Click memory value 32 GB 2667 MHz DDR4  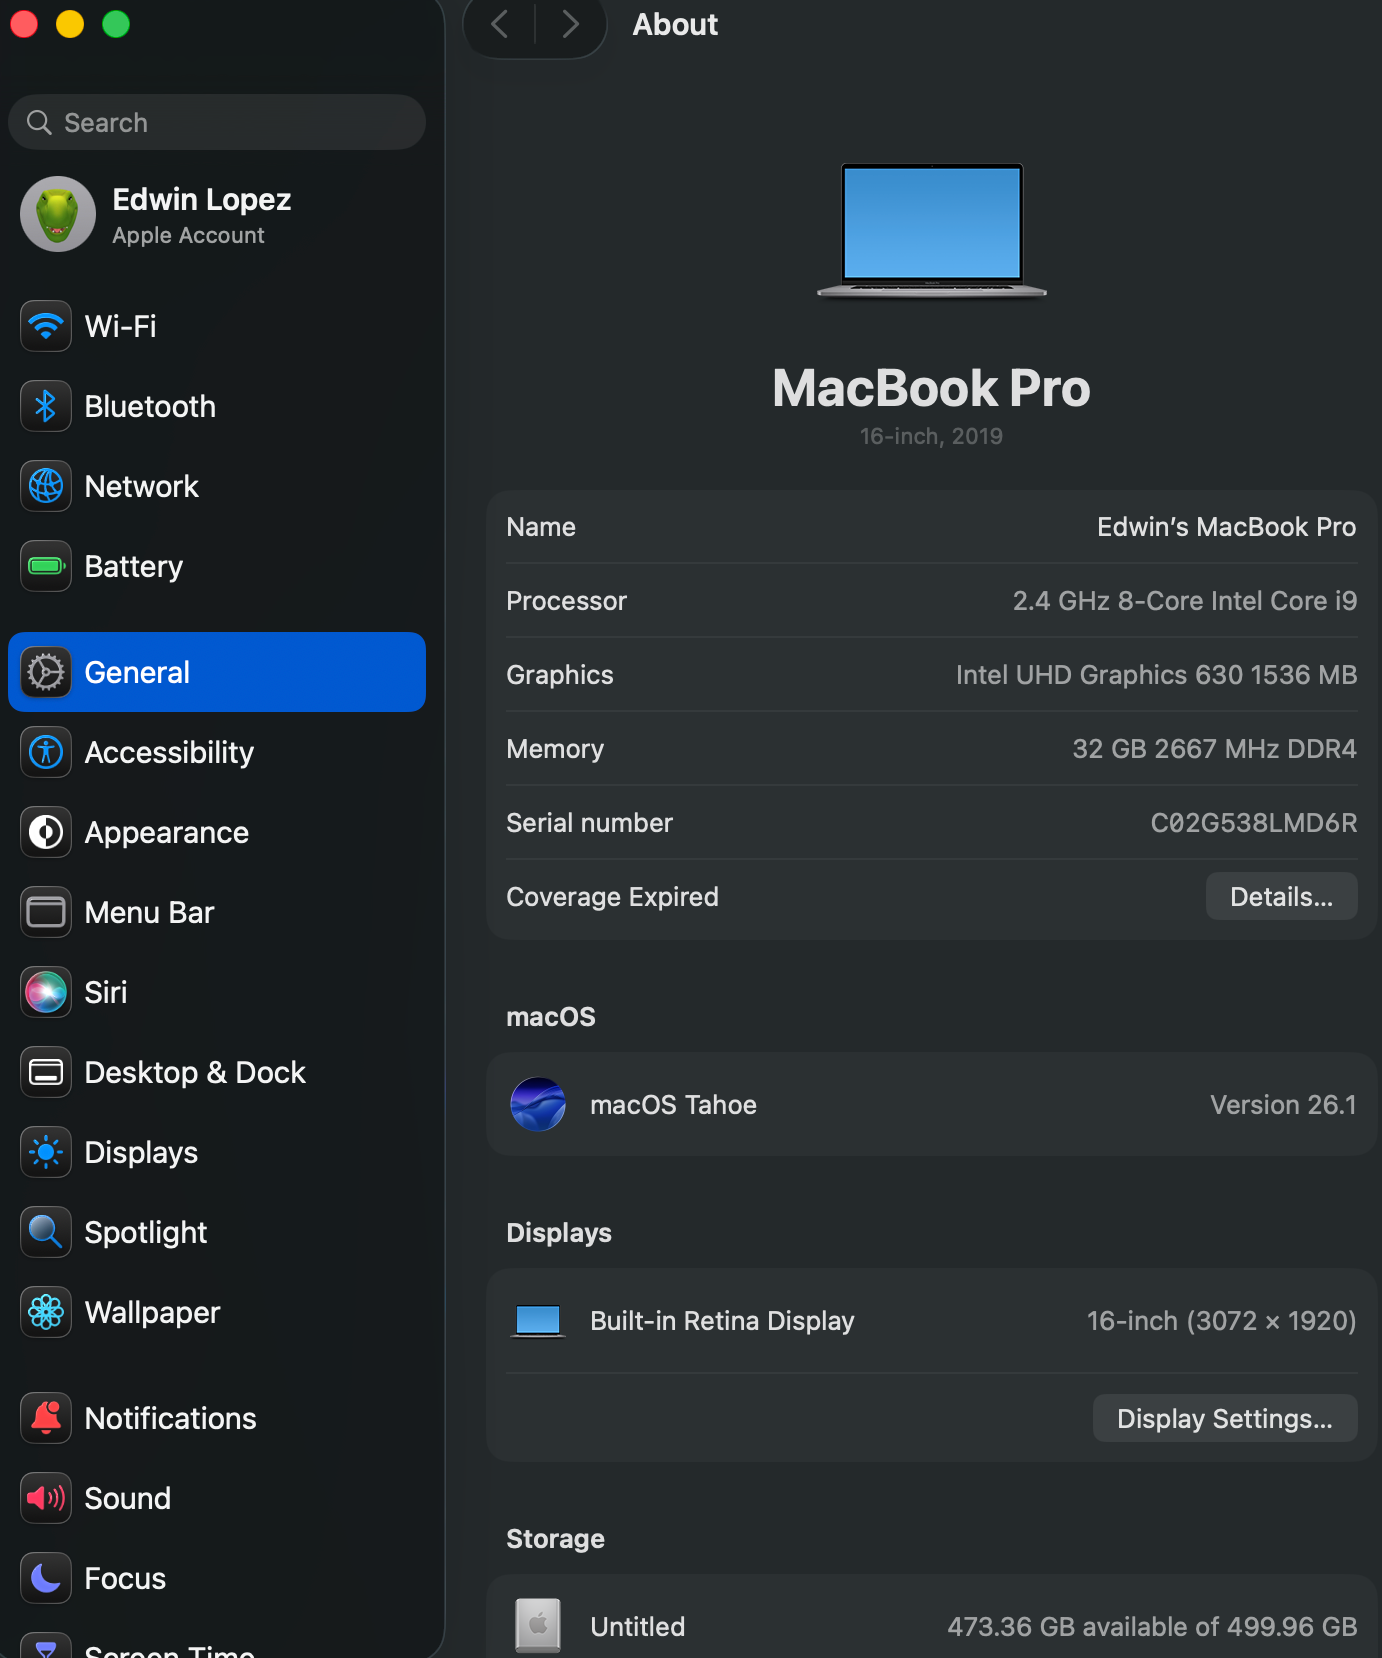coord(1215,749)
